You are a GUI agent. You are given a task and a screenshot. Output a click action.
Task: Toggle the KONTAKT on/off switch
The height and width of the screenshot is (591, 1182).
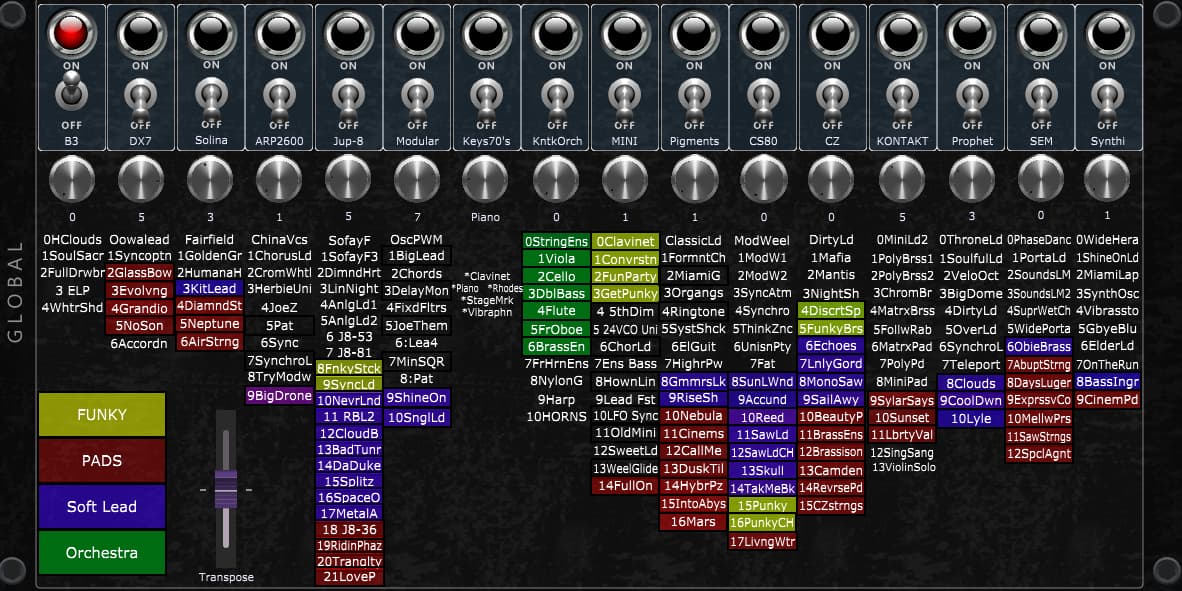point(902,98)
